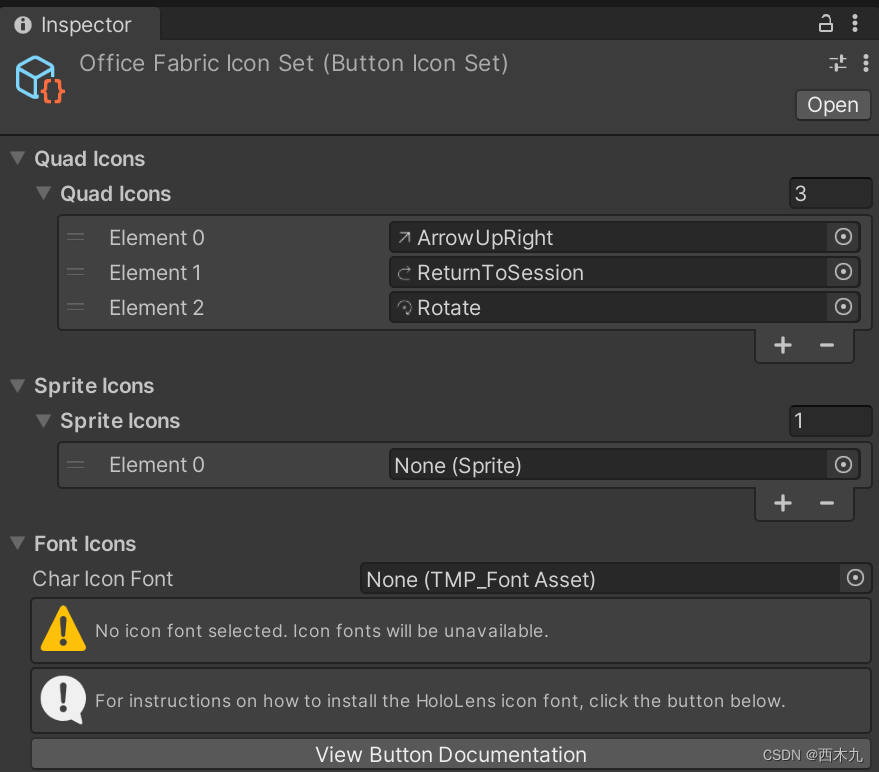Add a new Sprite Icons element
Screen dimensions: 879x772
pos(783,503)
